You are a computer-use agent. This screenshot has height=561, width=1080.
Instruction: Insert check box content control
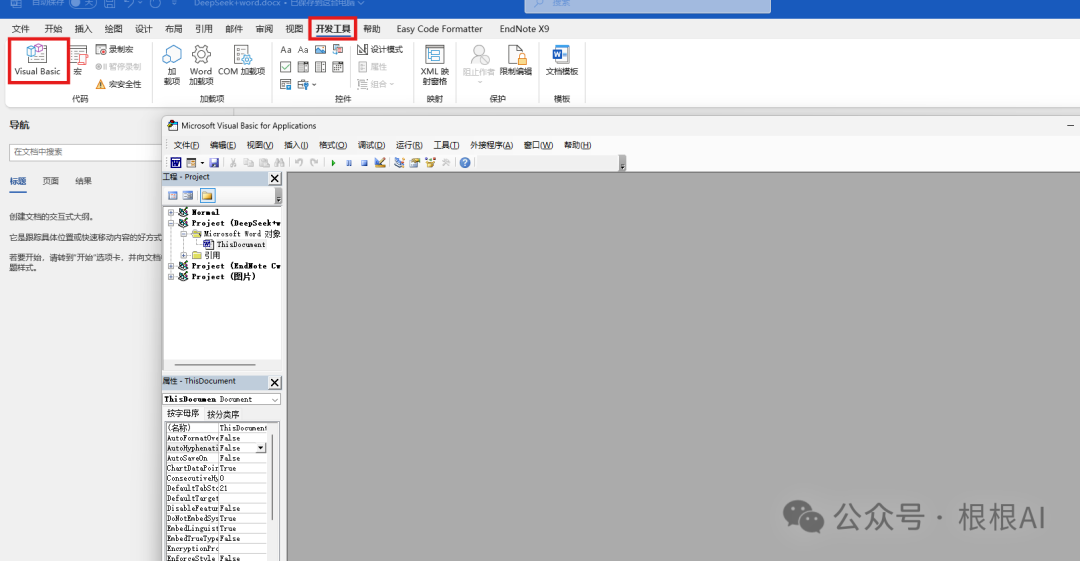click(286, 67)
